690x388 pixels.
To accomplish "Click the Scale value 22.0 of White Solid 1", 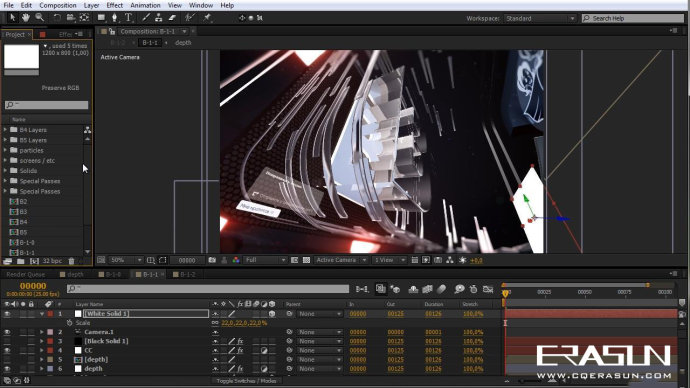I will [244, 323].
